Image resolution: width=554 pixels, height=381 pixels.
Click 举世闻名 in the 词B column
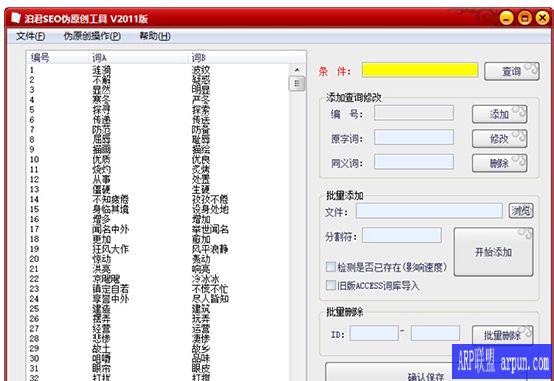pos(210,229)
